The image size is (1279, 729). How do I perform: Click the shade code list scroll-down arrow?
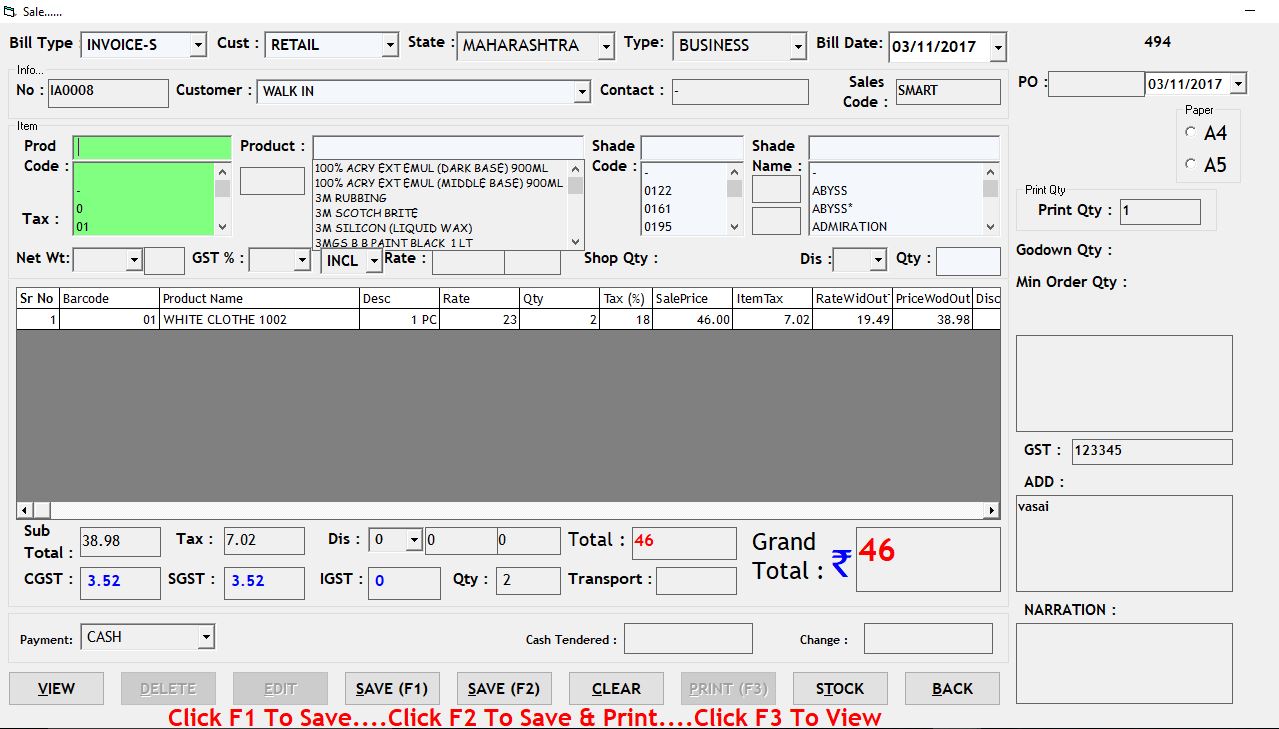click(x=735, y=226)
